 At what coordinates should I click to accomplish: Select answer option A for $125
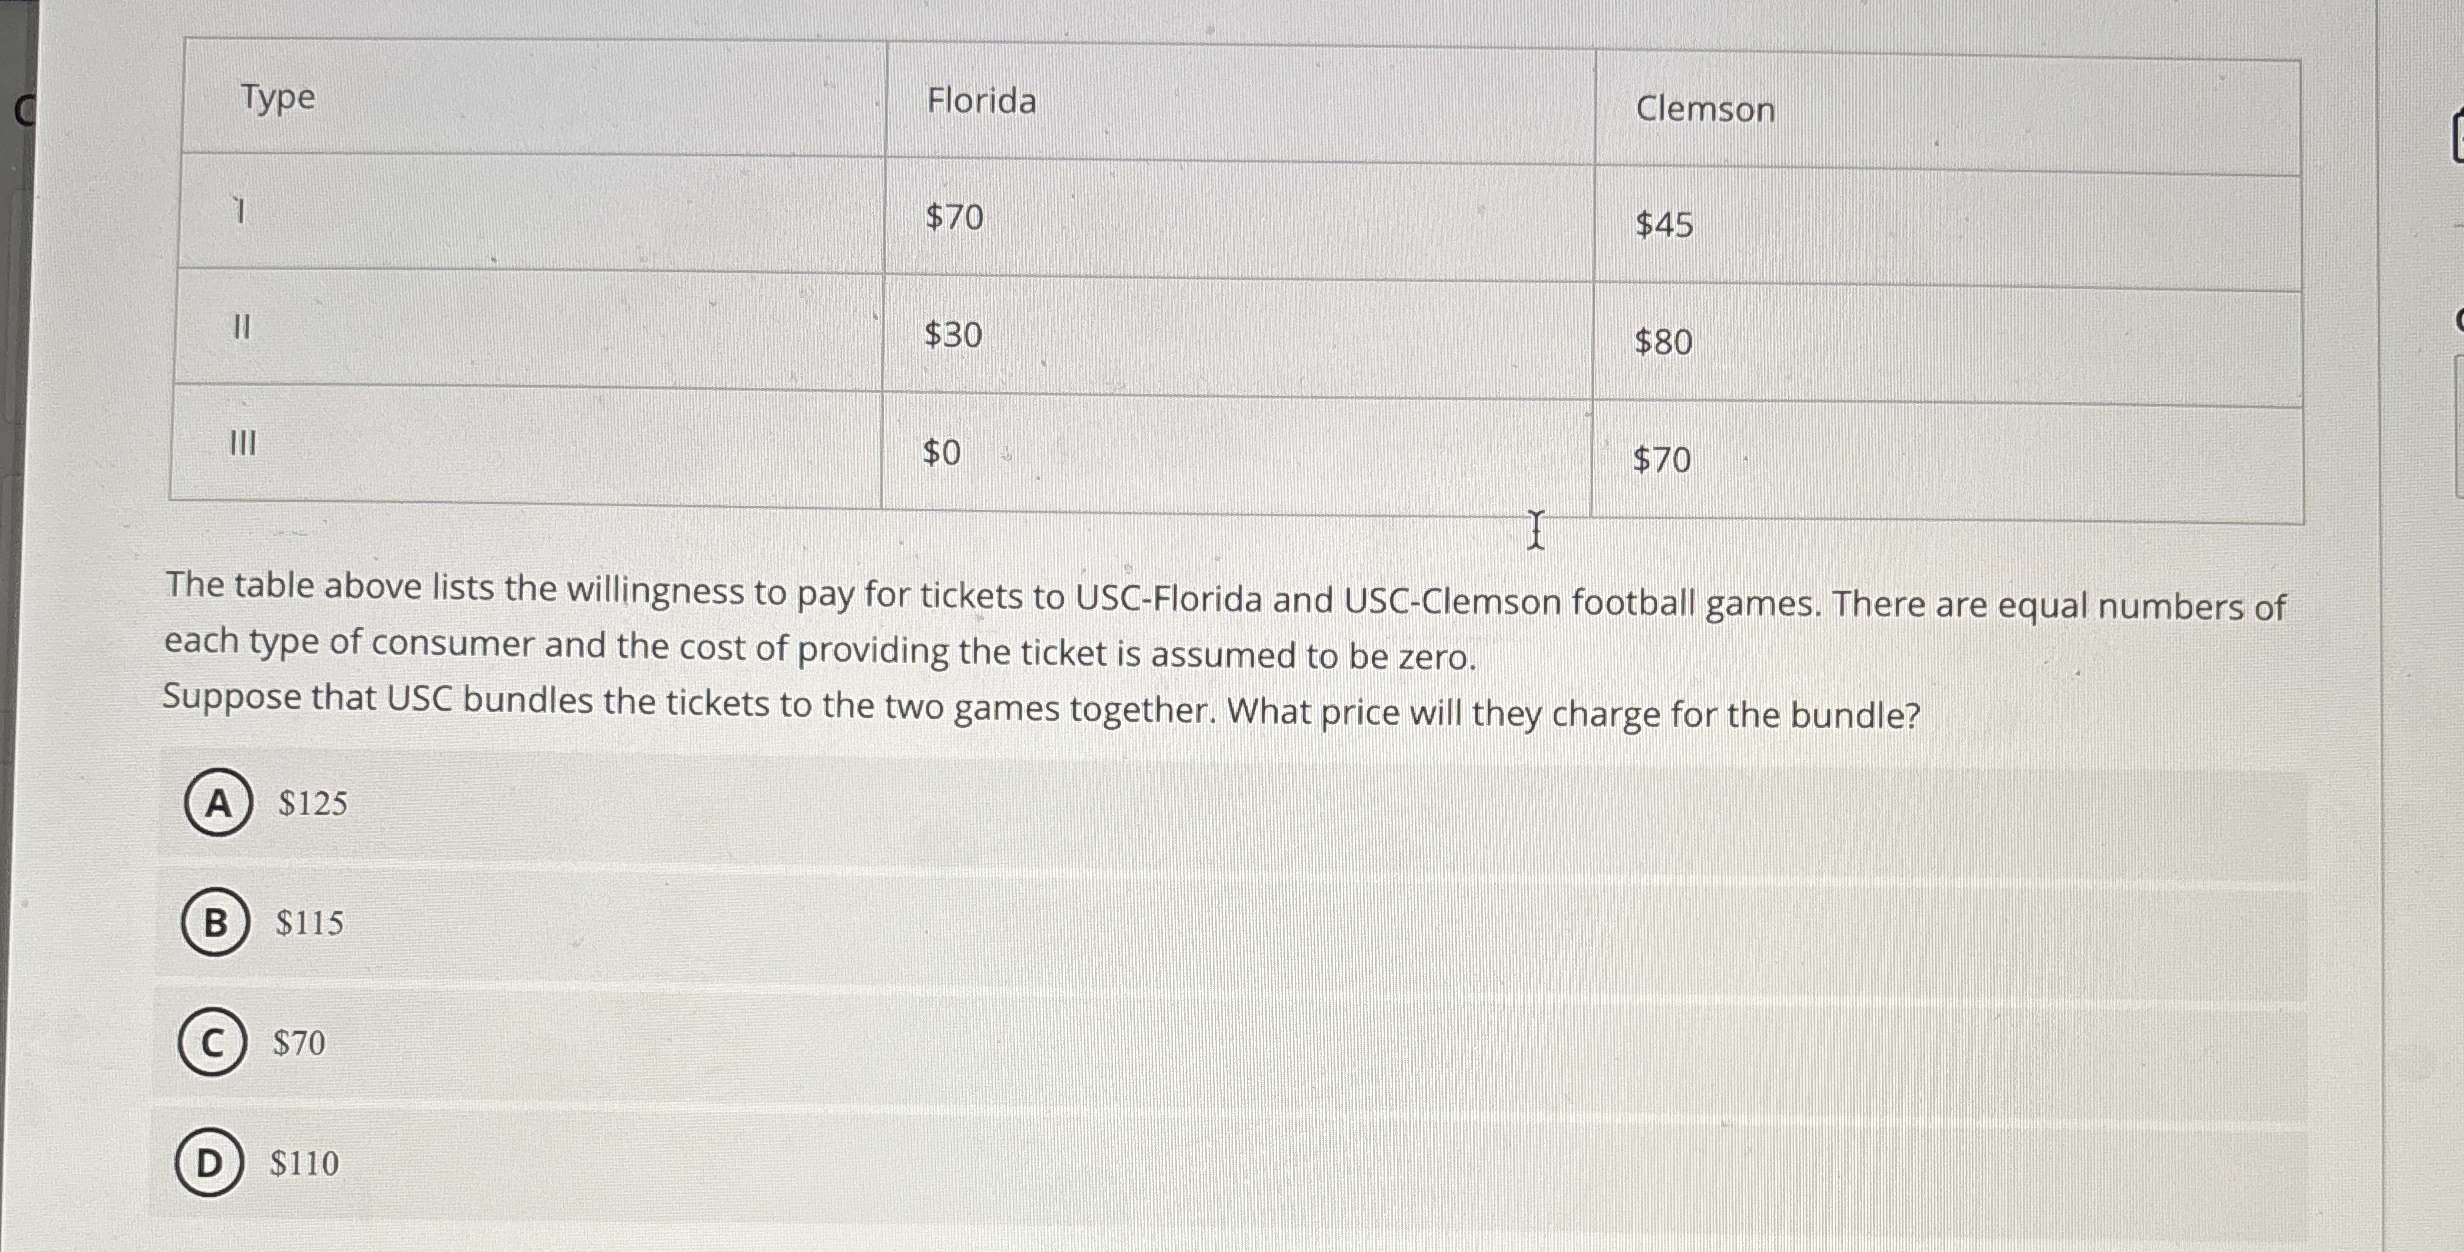tap(312, 801)
